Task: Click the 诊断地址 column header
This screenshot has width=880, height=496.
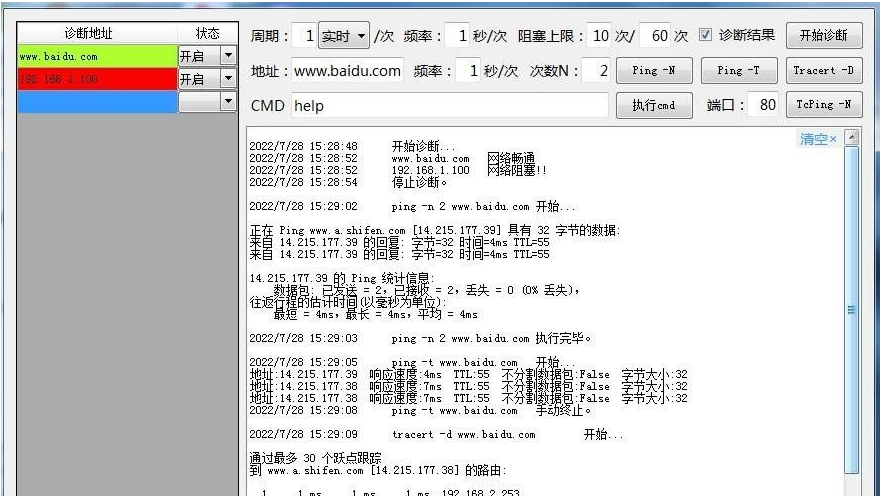Action: pyautogui.click(x=97, y=33)
